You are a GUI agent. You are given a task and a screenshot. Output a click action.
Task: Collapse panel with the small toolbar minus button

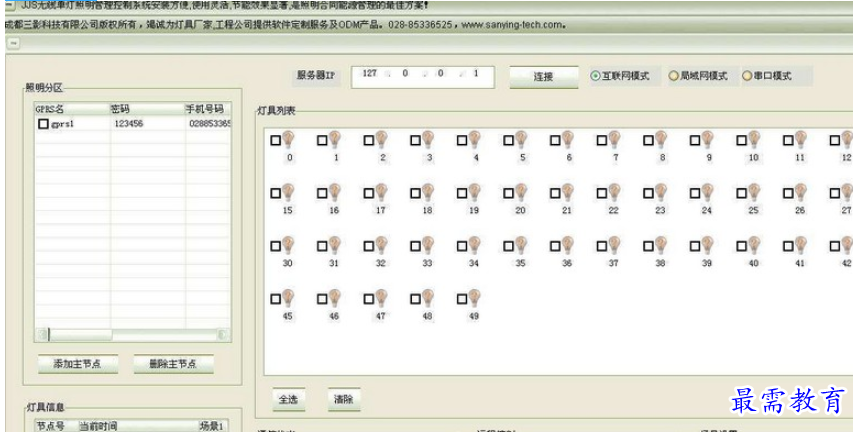[13, 43]
